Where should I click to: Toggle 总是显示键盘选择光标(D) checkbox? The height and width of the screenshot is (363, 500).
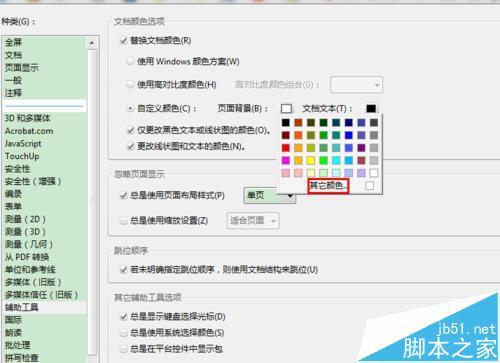(x=124, y=316)
